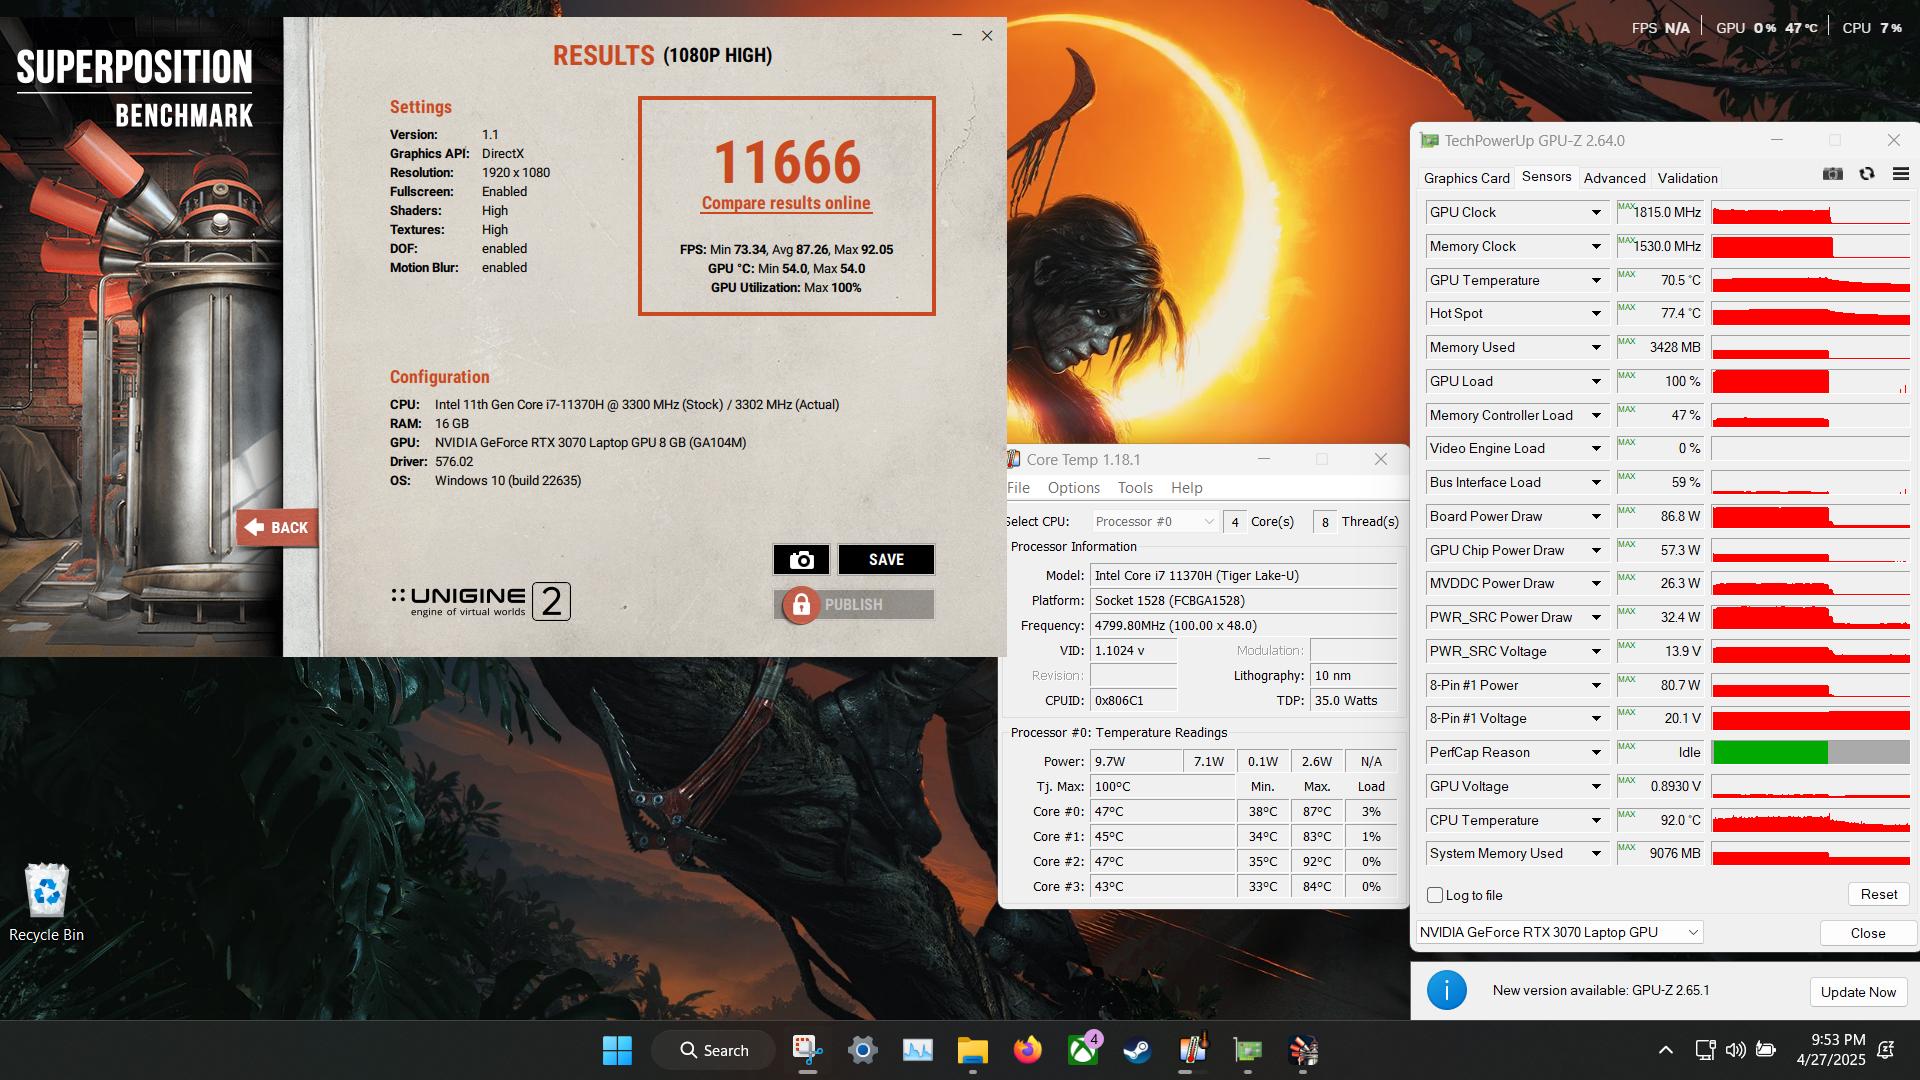Click the GPU-Z refresh icon
This screenshot has width=1920, height=1080.
click(x=1866, y=174)
